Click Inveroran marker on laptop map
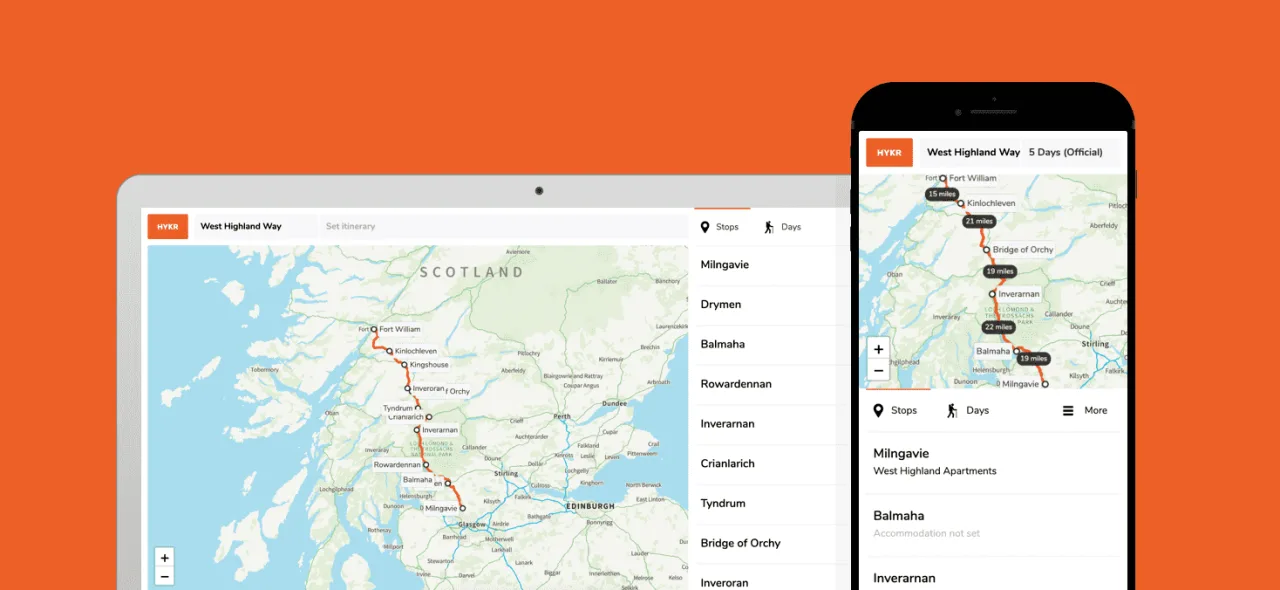 click(x=408, y=388)
